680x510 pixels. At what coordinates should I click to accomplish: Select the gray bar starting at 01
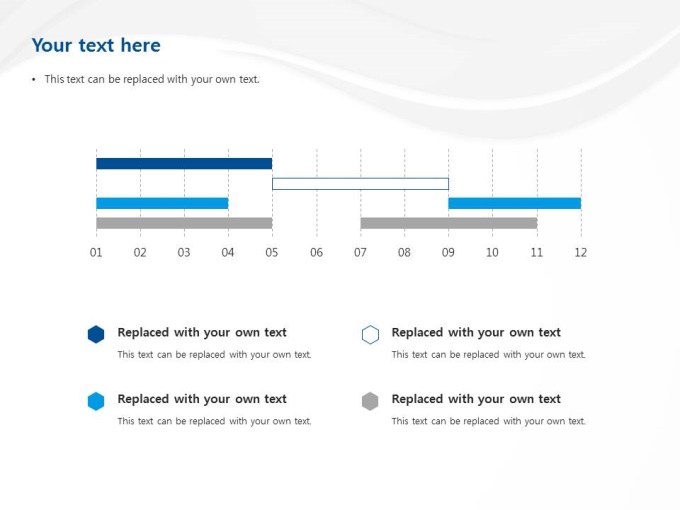click(184, 223)
